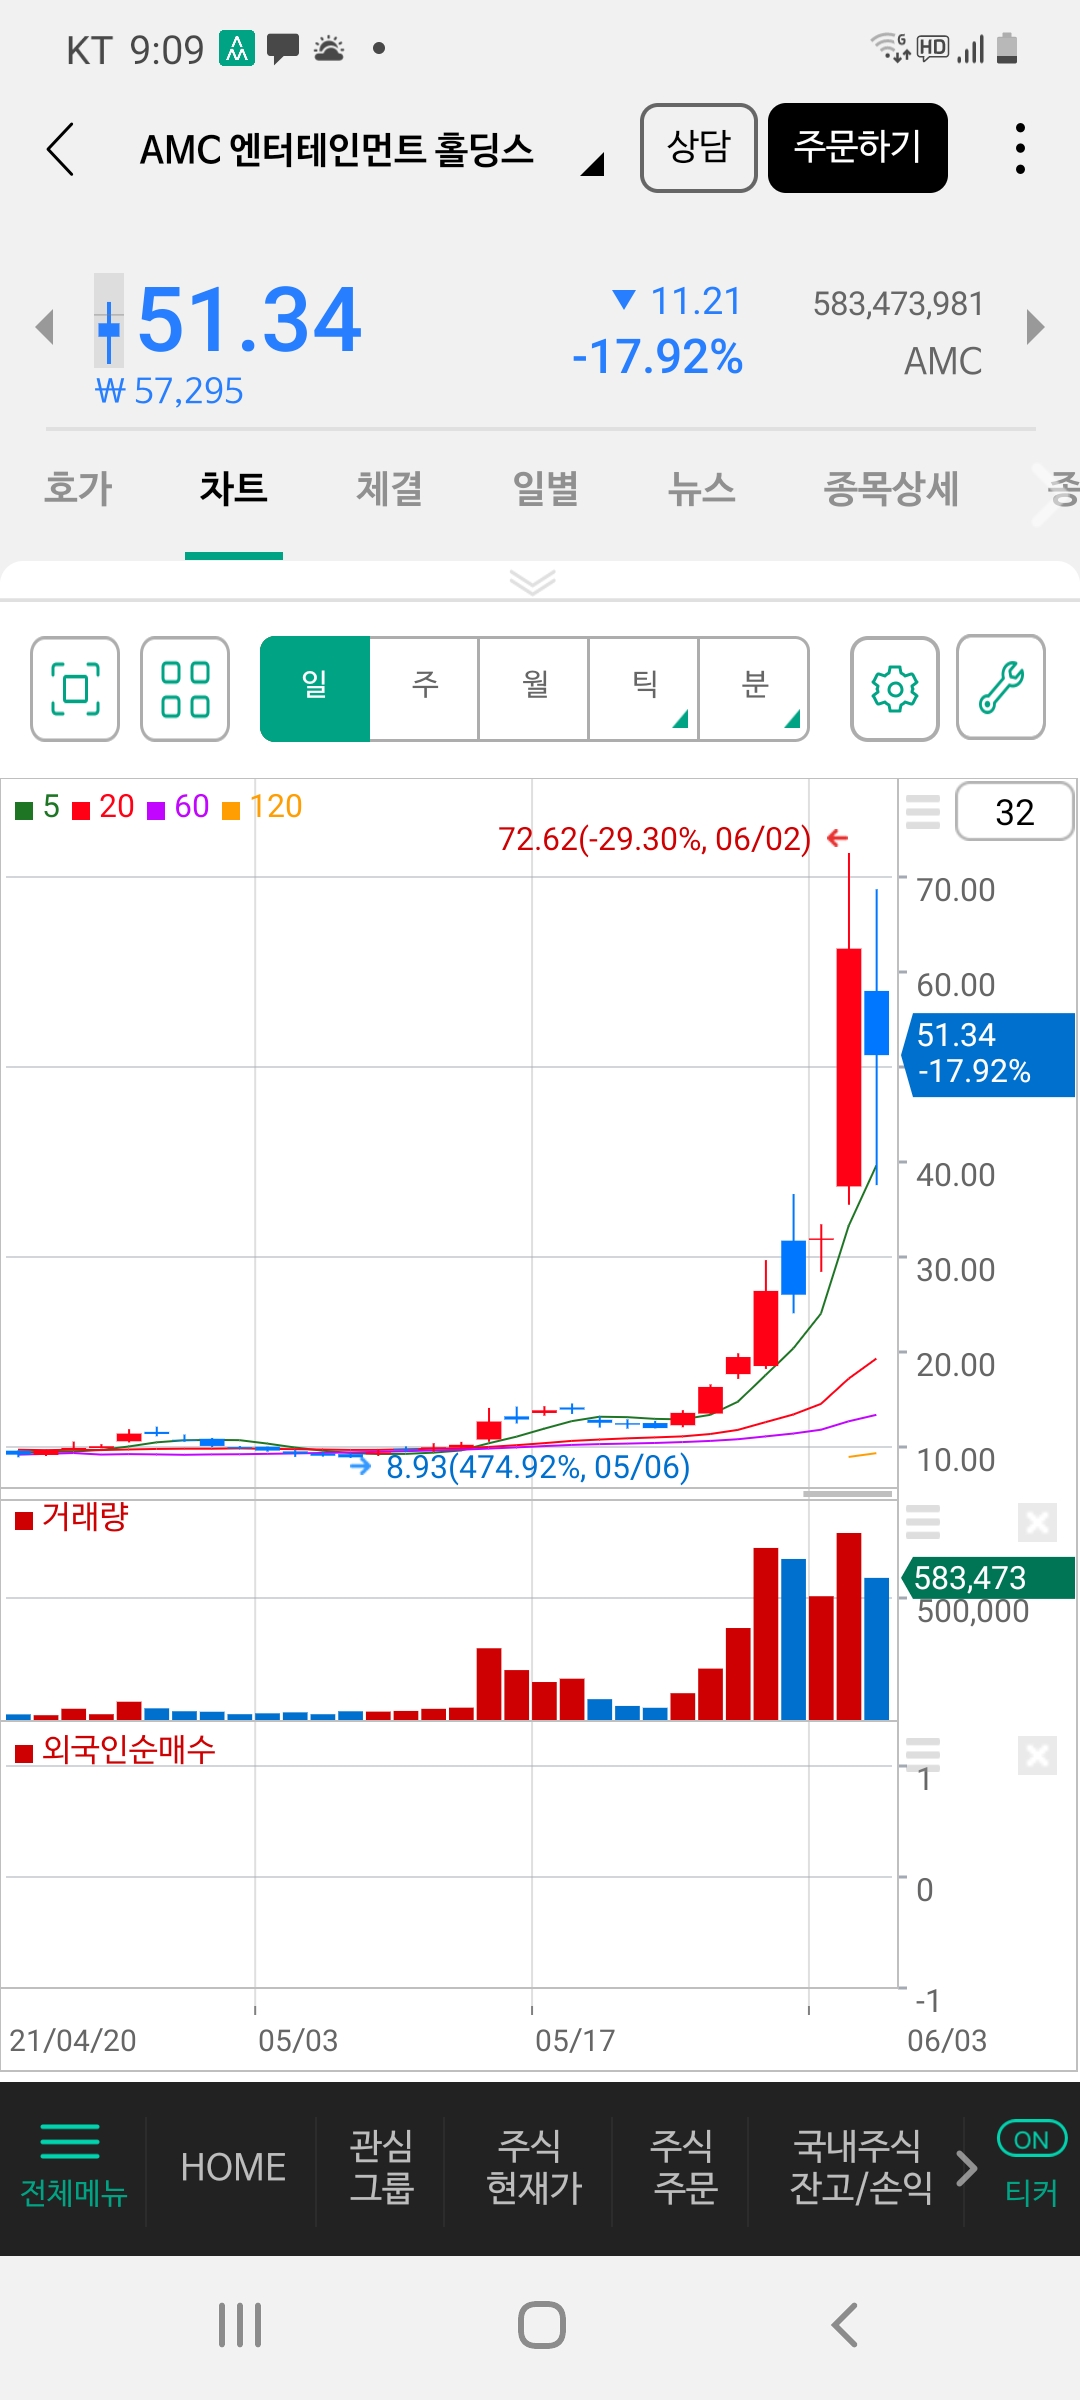Tap the Android back button
1080x2400 pixels.
(845, 2325)
